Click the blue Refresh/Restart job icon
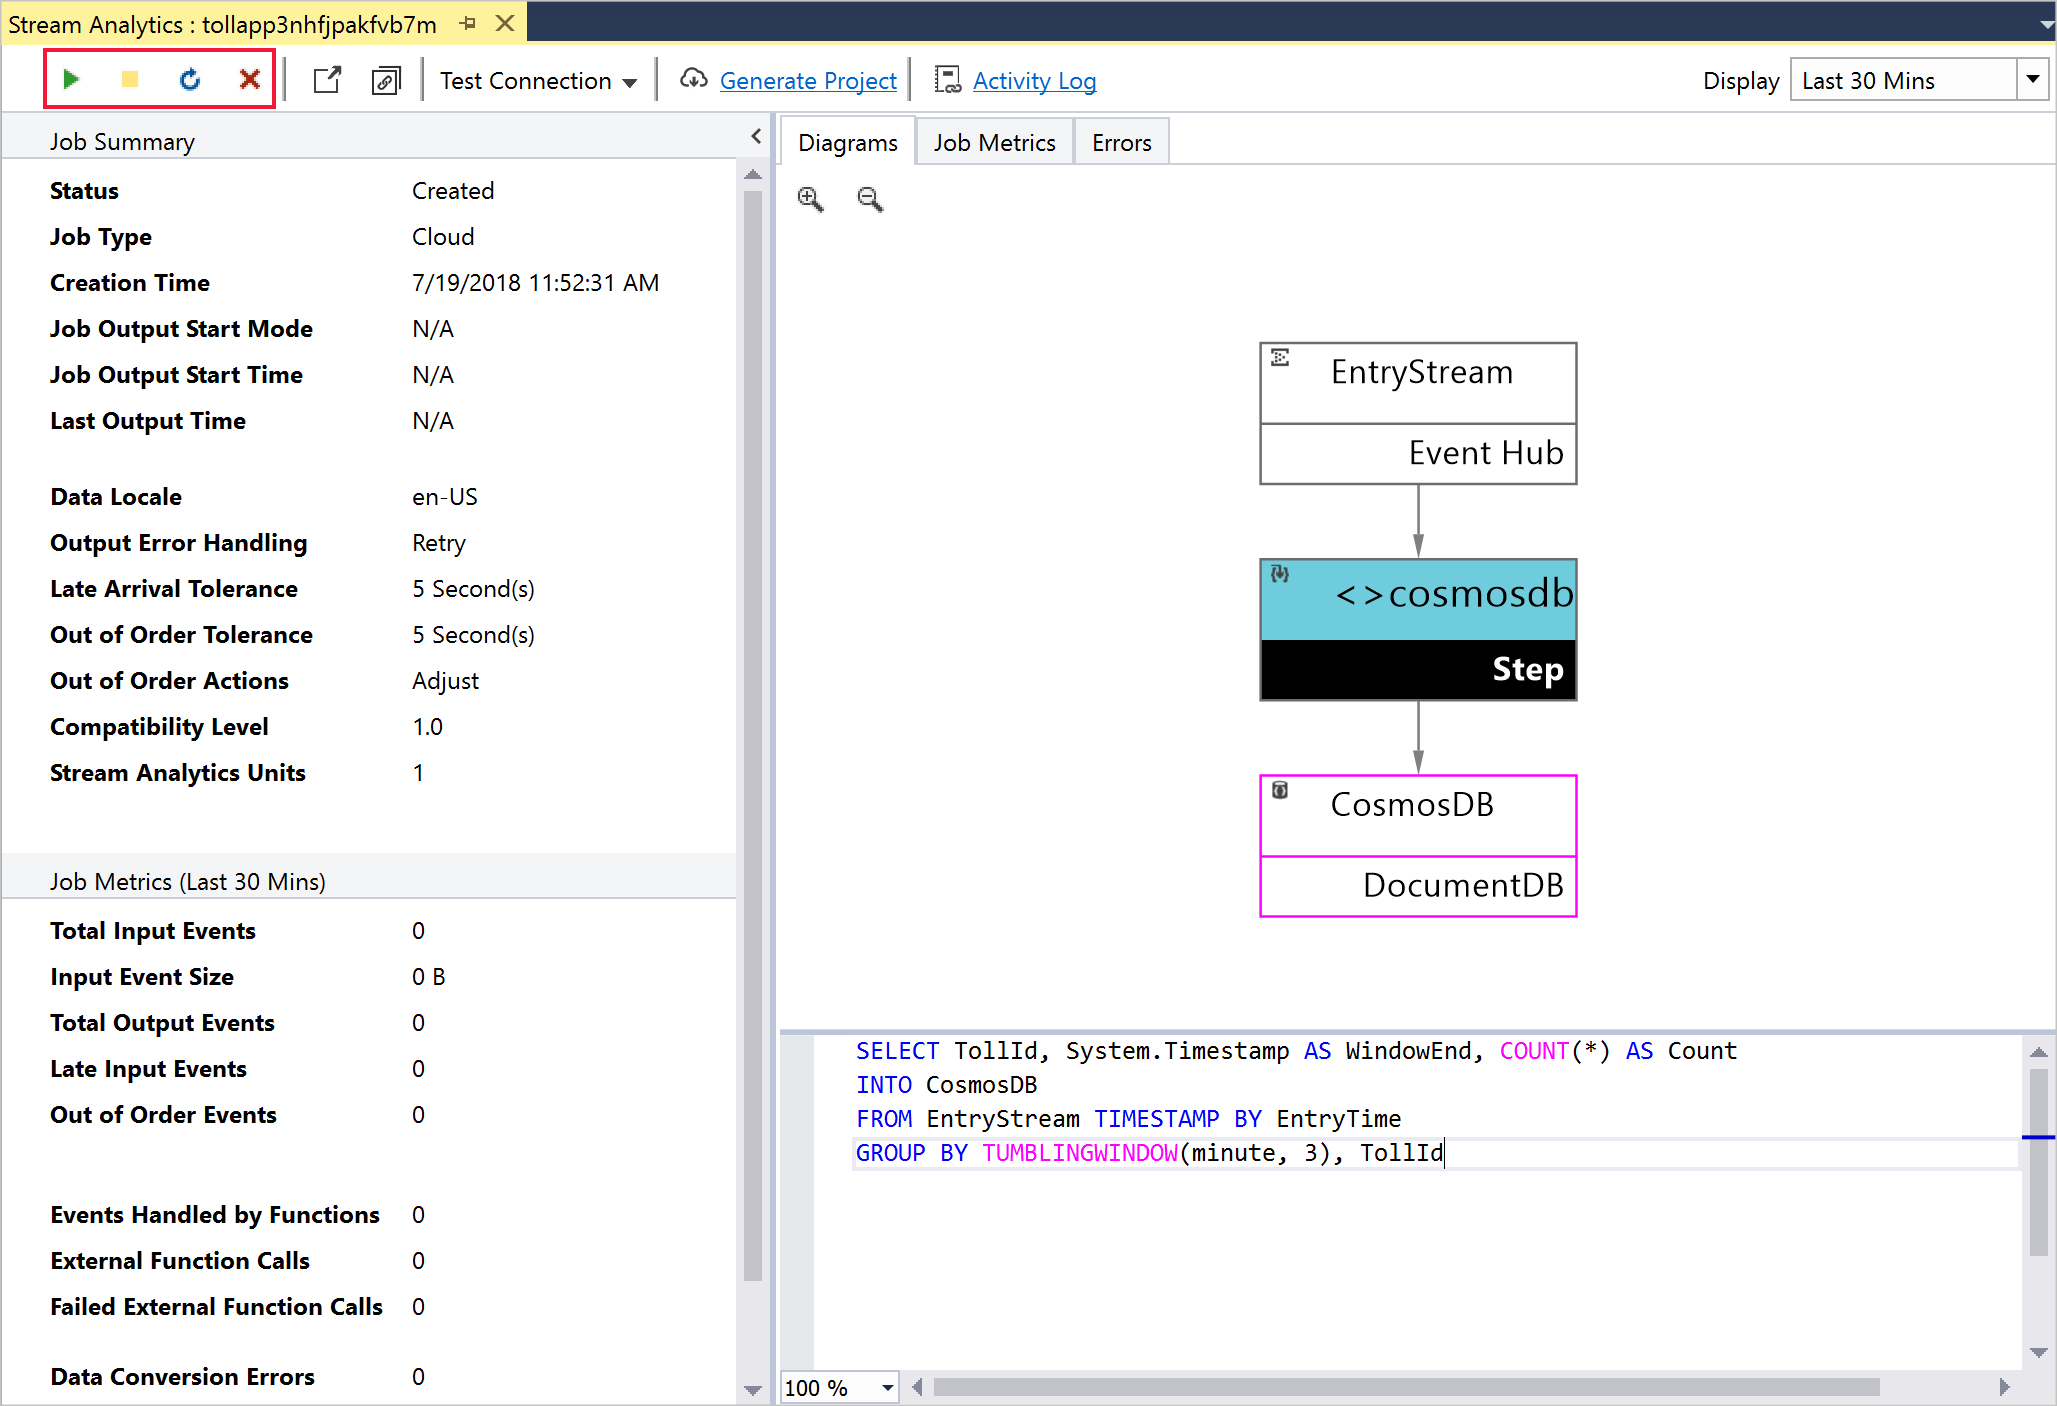 coord(188,78)
